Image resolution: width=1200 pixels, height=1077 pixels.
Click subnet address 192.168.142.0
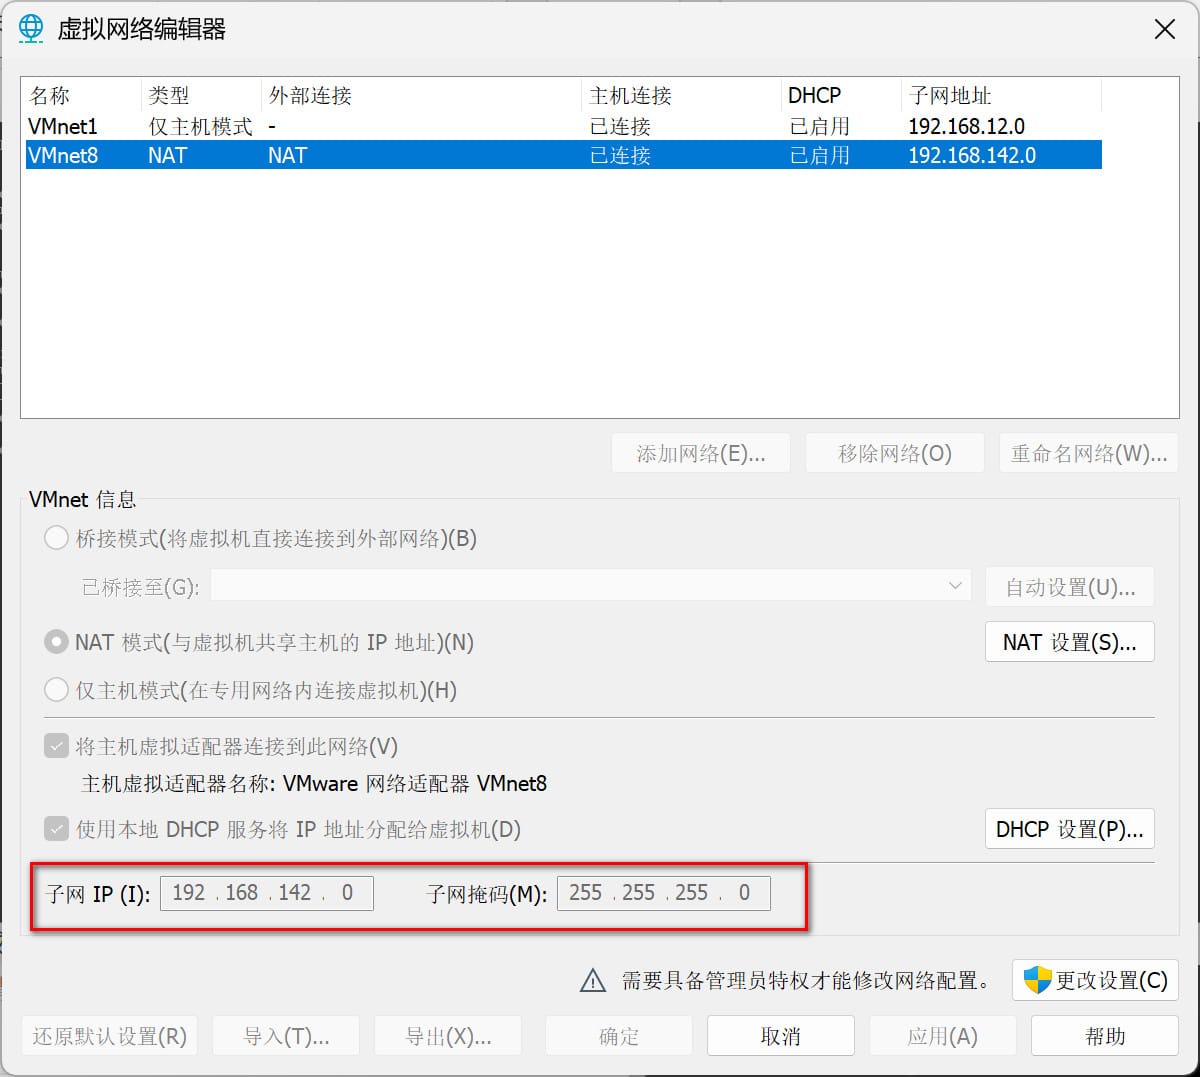click(x=972, y=155)
